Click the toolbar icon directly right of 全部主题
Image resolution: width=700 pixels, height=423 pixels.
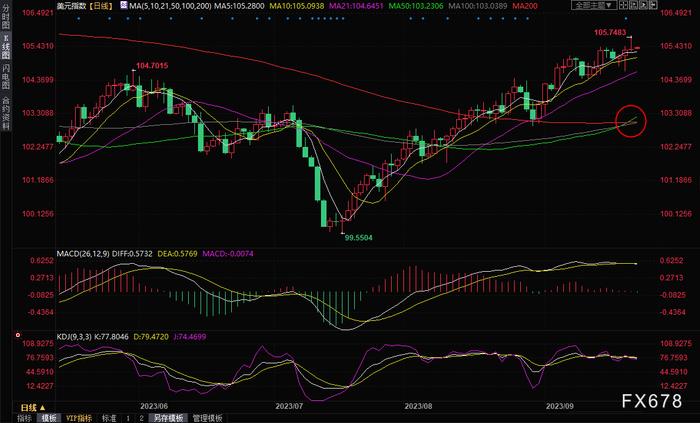[x=624, y=5]
